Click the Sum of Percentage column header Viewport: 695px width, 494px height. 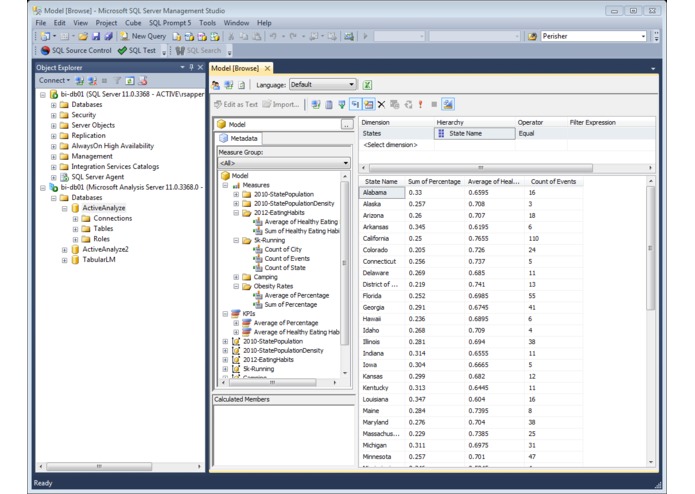click(434, 182)
